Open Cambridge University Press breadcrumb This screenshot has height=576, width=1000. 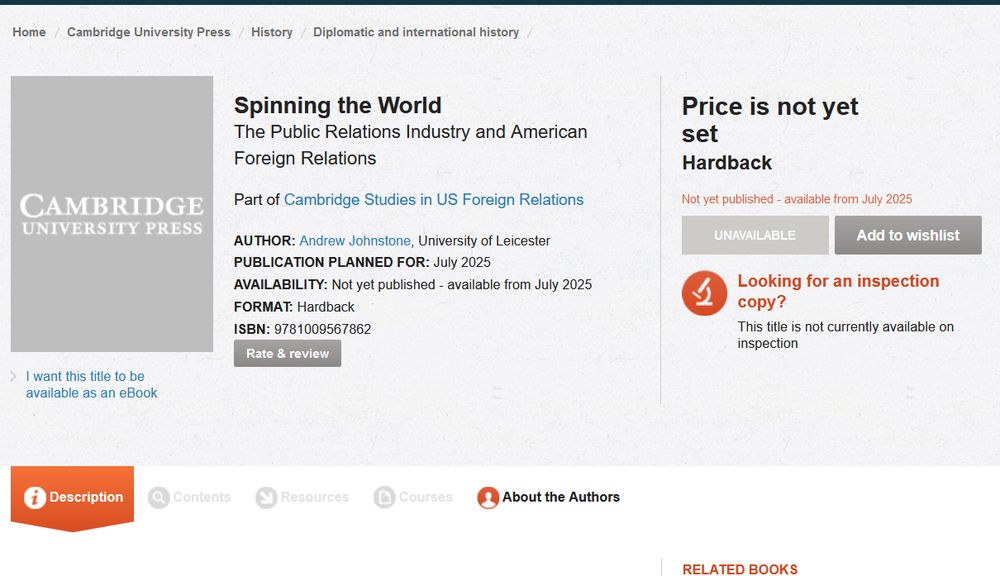(x=149, y=32)
